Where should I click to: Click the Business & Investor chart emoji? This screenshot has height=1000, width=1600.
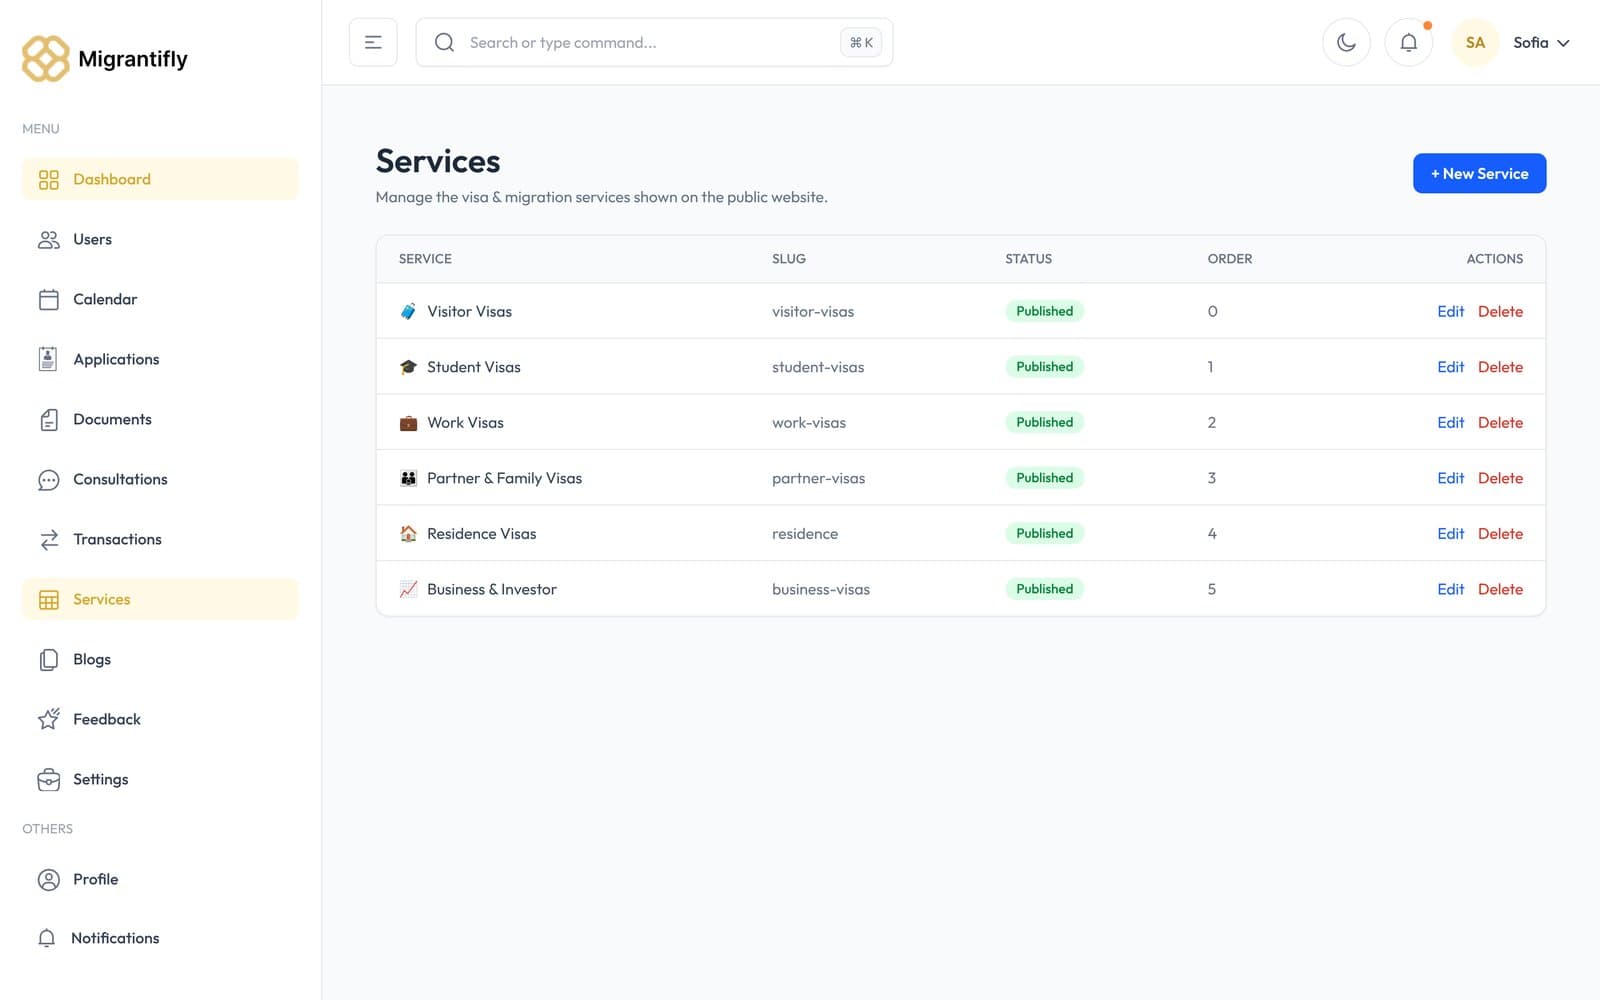click(408, 589)
